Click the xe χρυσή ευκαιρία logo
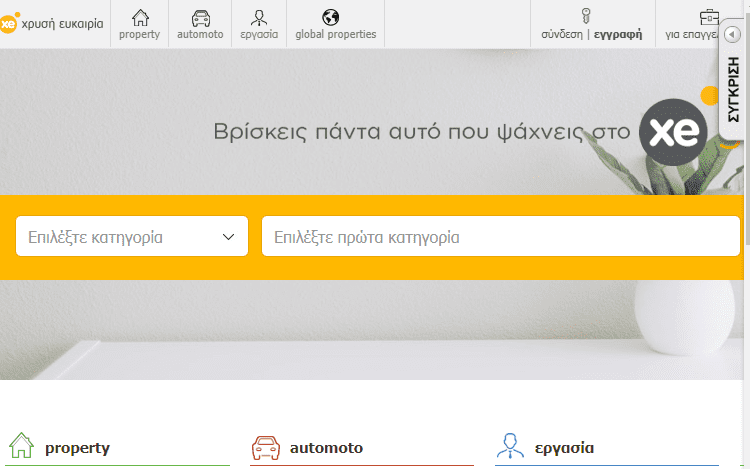The width and height of the screenshot is (750, 469). click(x=51, y=23)
